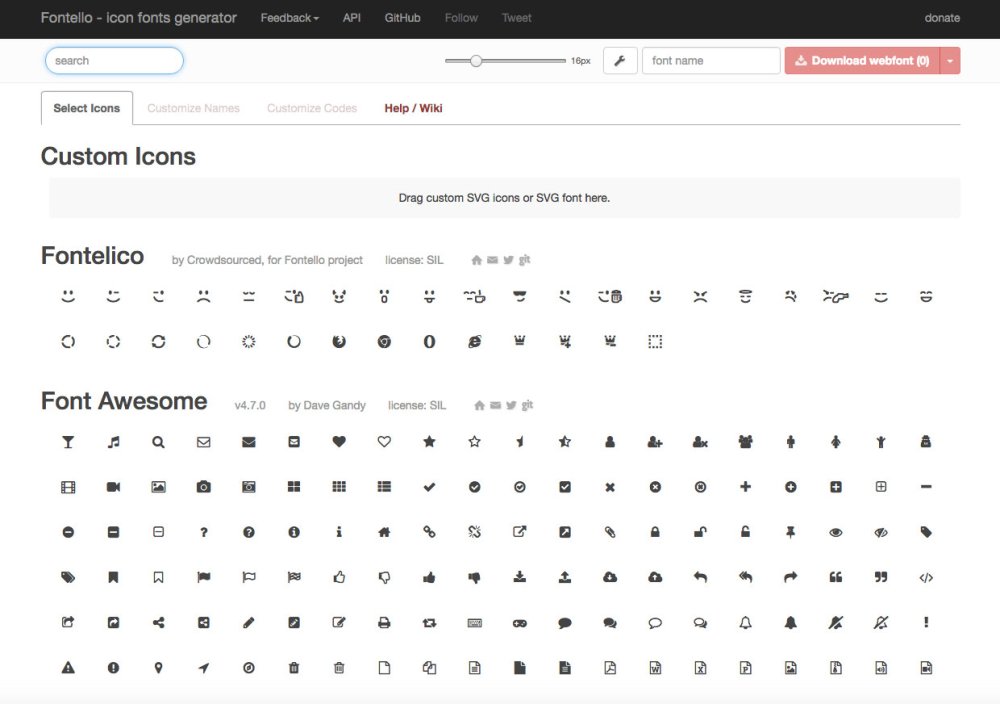Choose the first smiley face in Fontelico

68,297
